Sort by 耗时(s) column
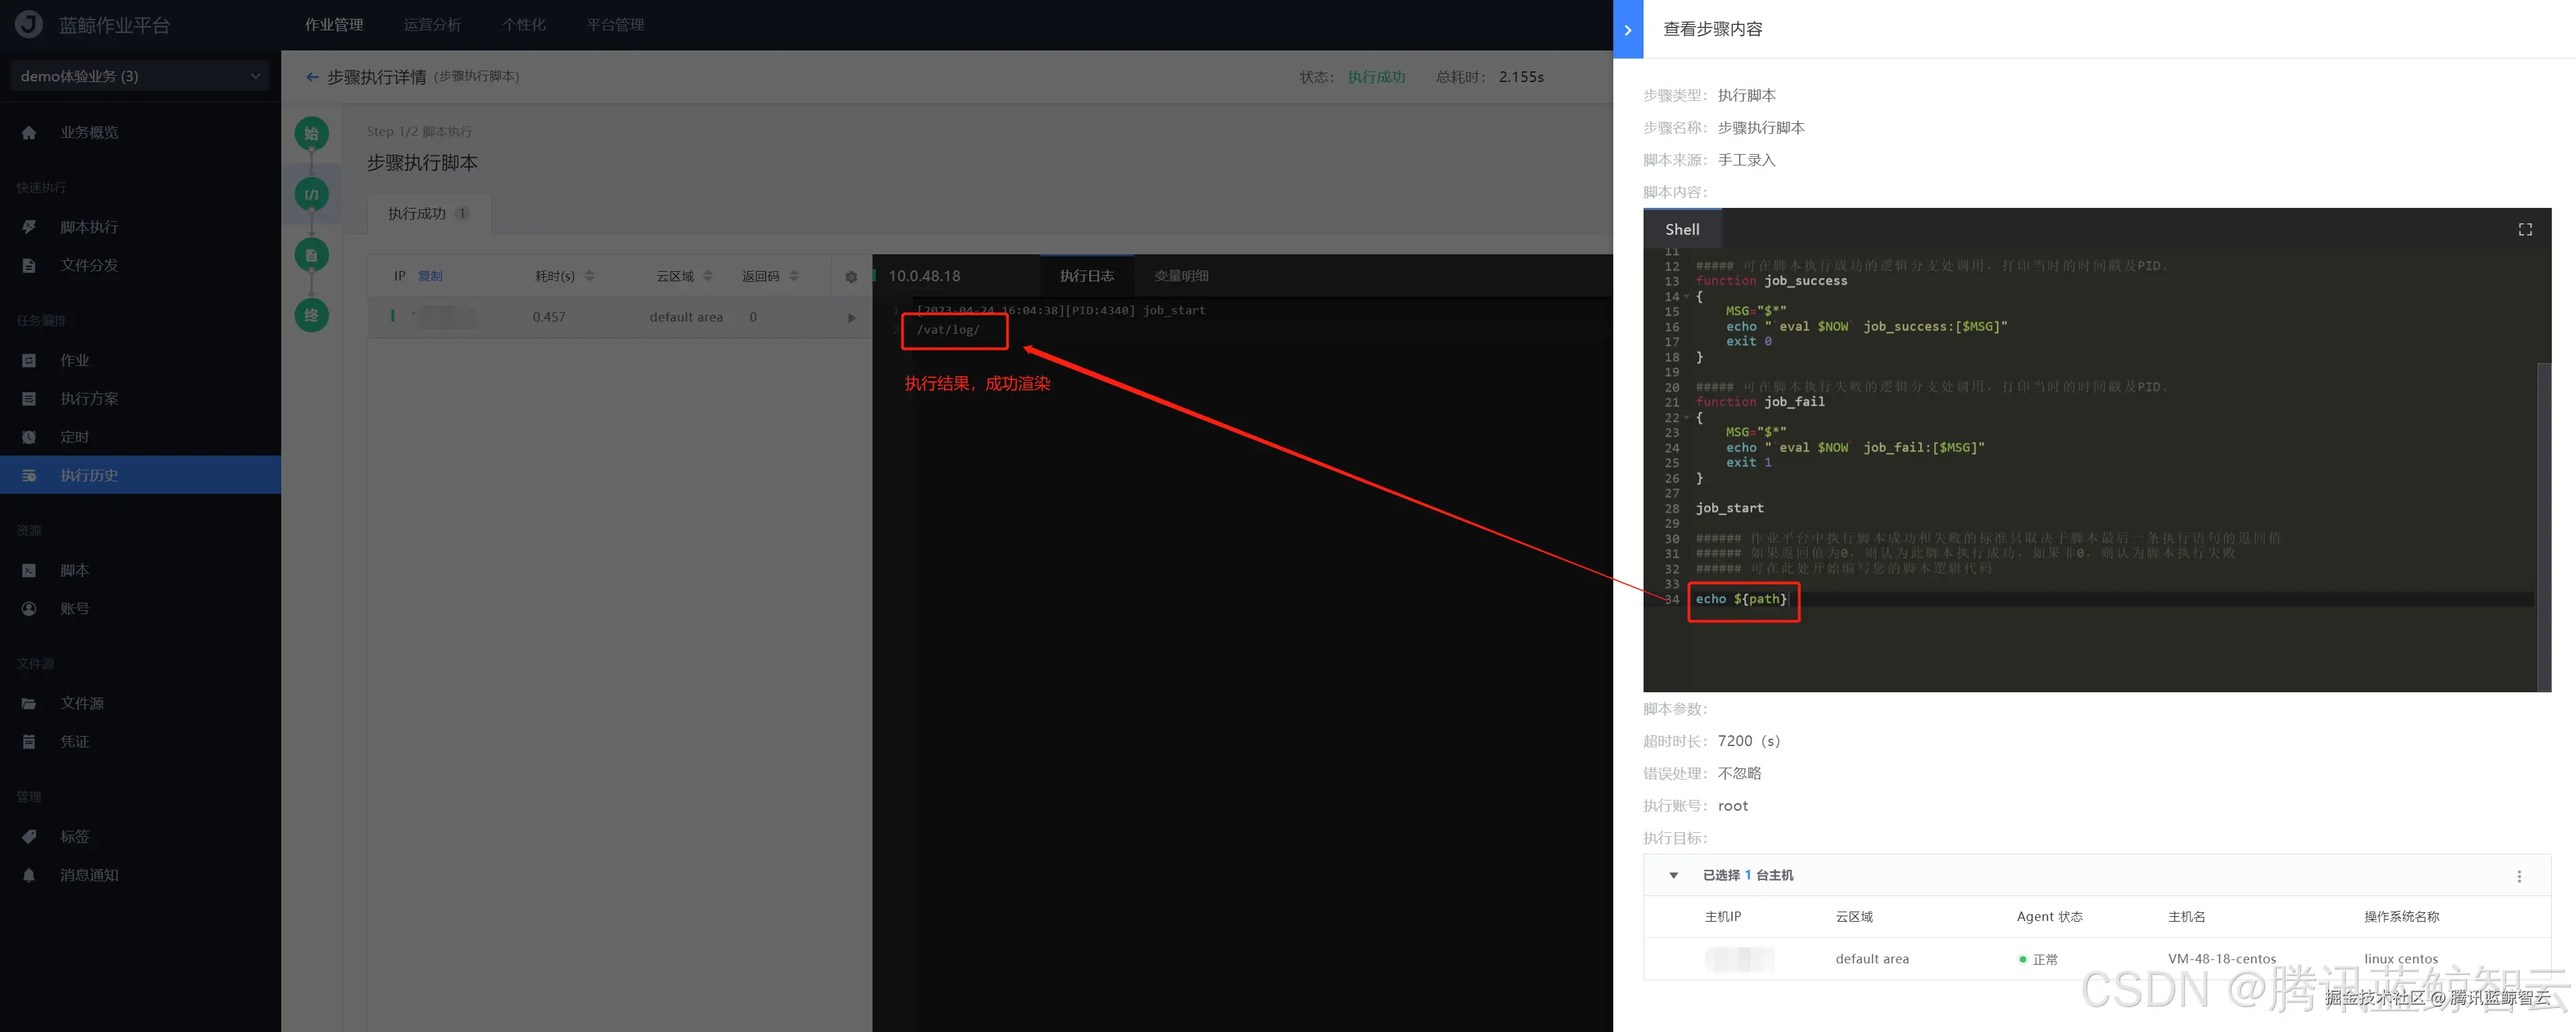 click(590, 276)
